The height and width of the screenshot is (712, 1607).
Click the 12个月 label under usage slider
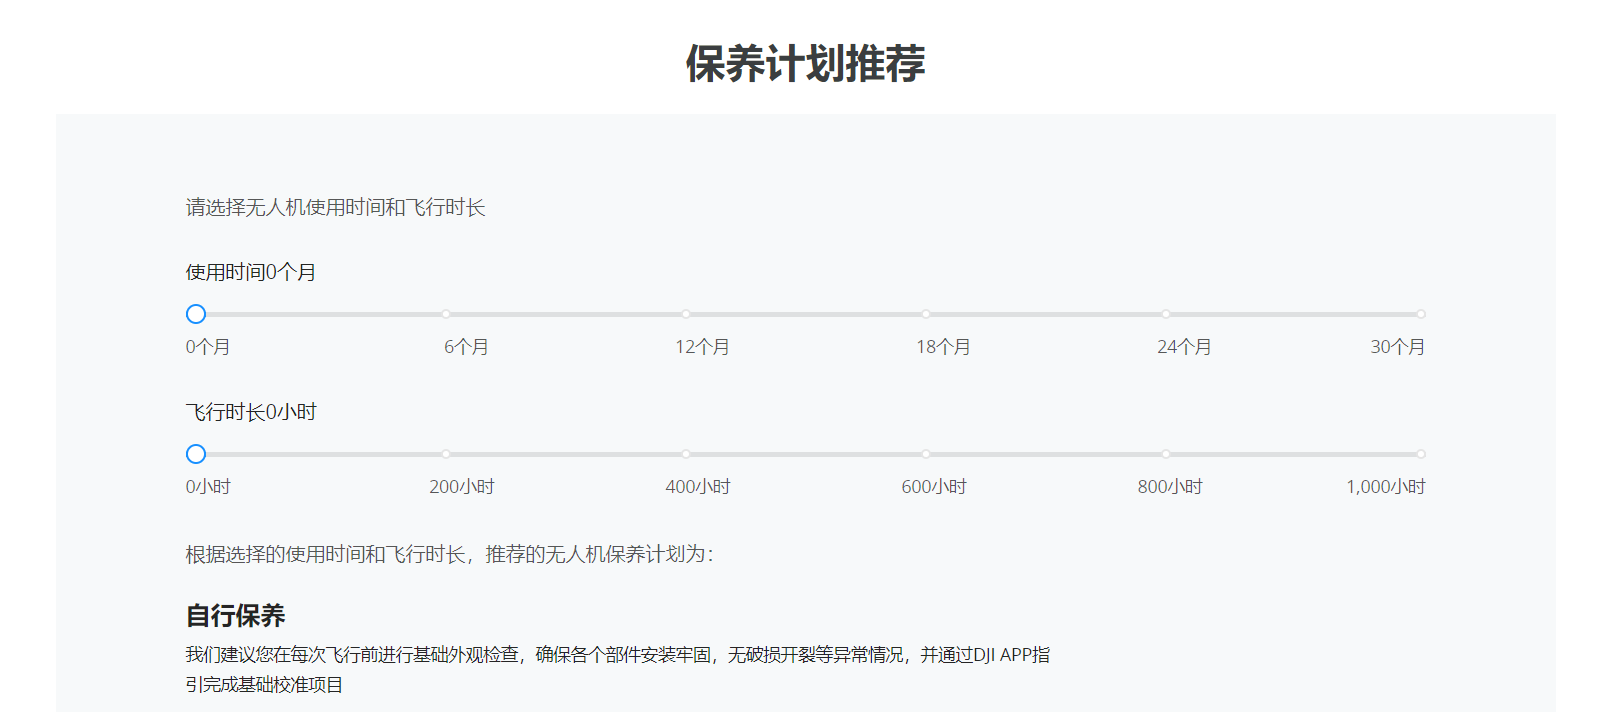point(702,347)
